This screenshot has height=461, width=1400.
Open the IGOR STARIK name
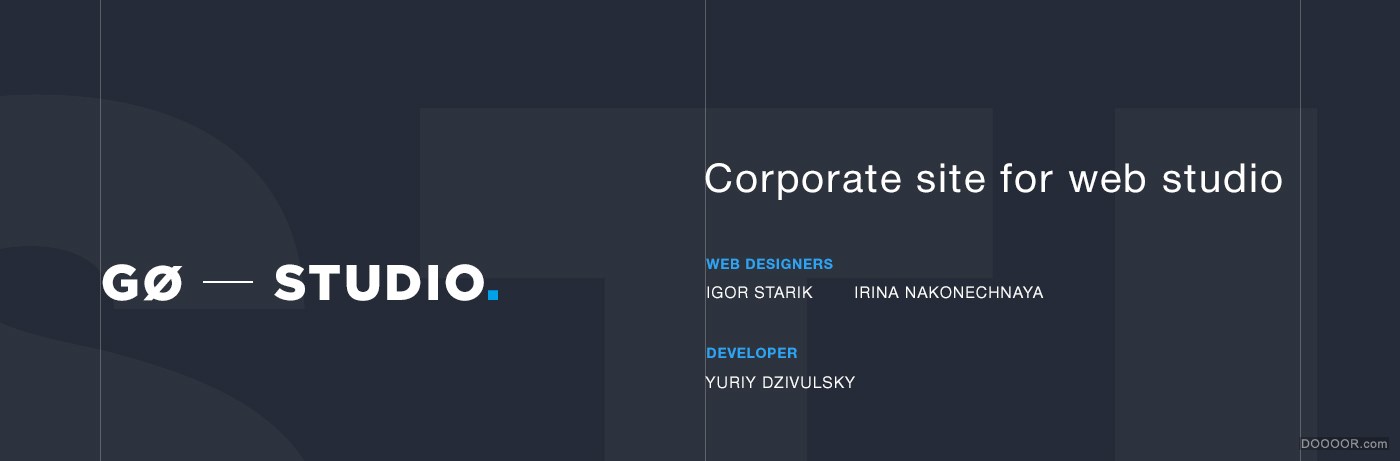pyautogui.click(x=759, y=293)
